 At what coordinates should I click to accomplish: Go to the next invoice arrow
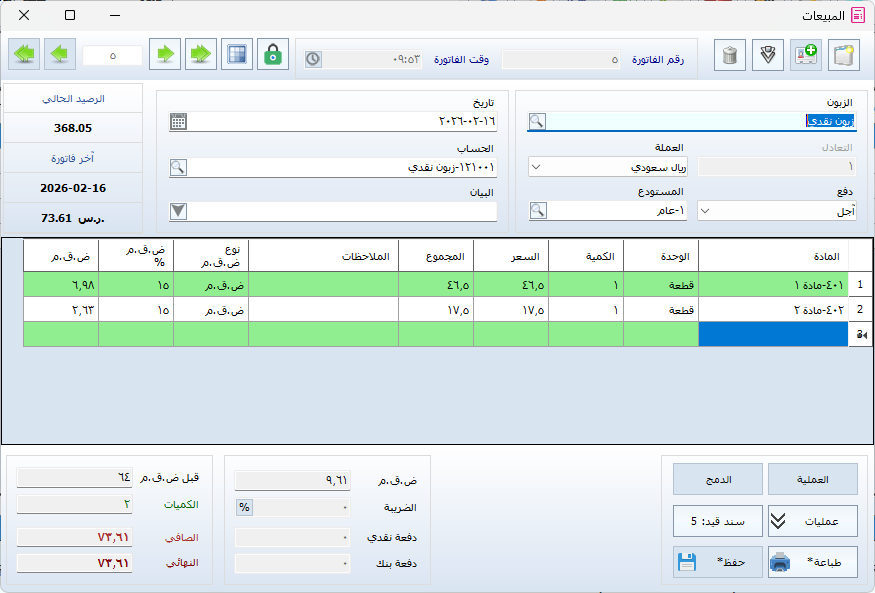(165, 55)
